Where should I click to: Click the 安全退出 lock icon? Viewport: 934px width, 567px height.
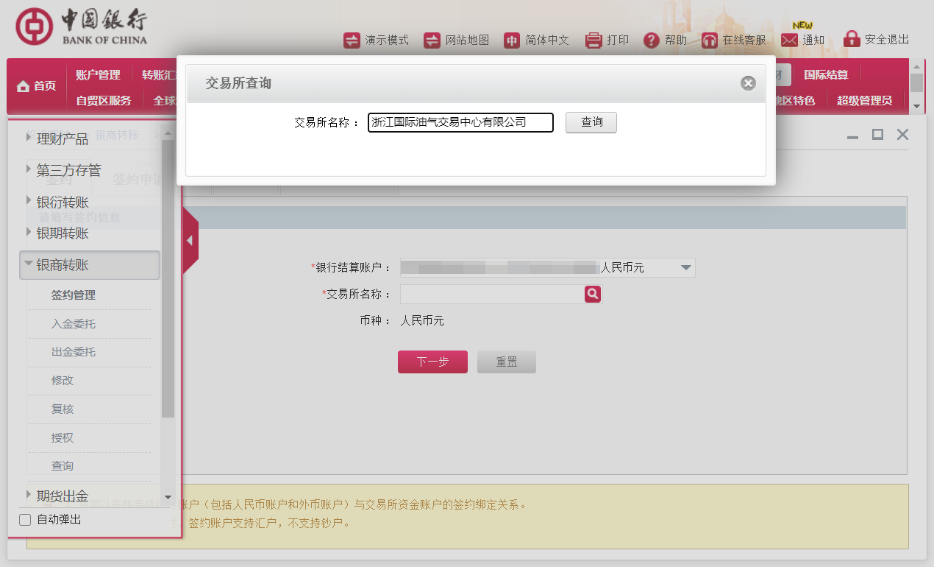(852, 39)
